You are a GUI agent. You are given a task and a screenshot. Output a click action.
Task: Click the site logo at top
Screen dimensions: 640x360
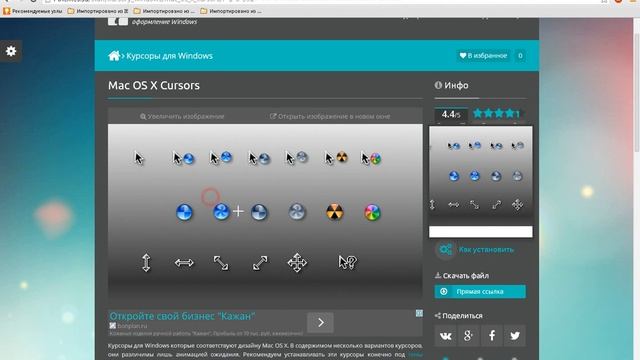pyautogui.click(x=118, y=21)
